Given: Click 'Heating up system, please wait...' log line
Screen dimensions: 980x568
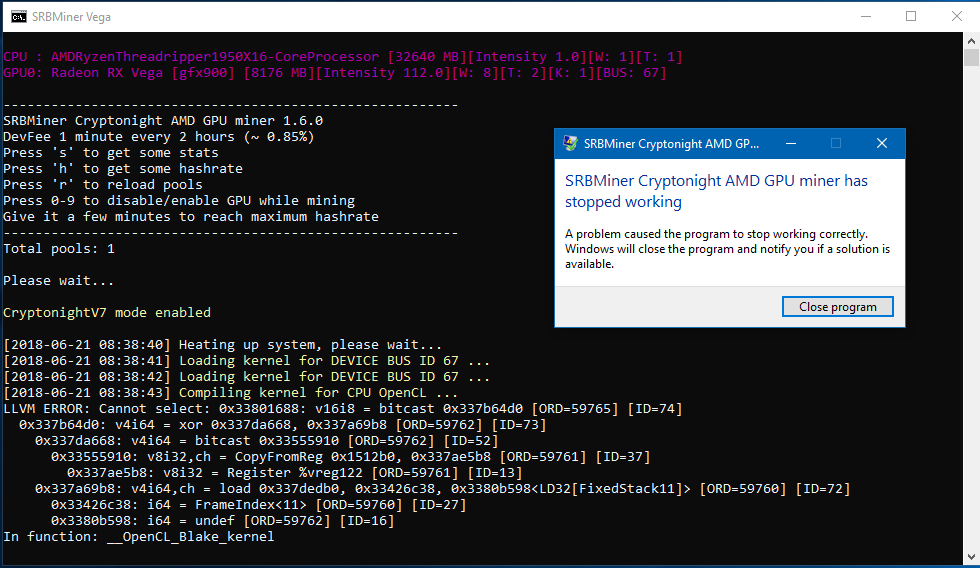Looking at the screenshot, I should (x=222, y=345).
